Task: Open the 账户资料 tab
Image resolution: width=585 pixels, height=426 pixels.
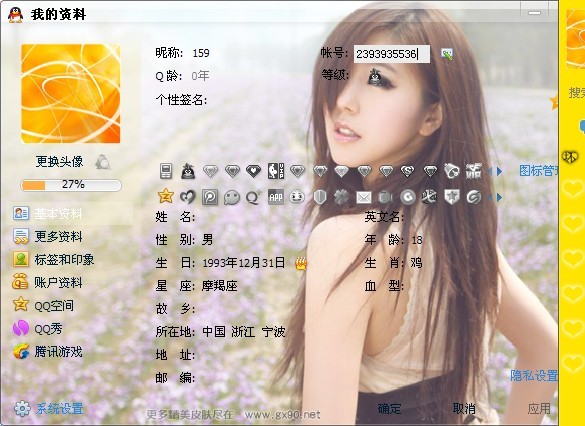Action: click(48, 282)
